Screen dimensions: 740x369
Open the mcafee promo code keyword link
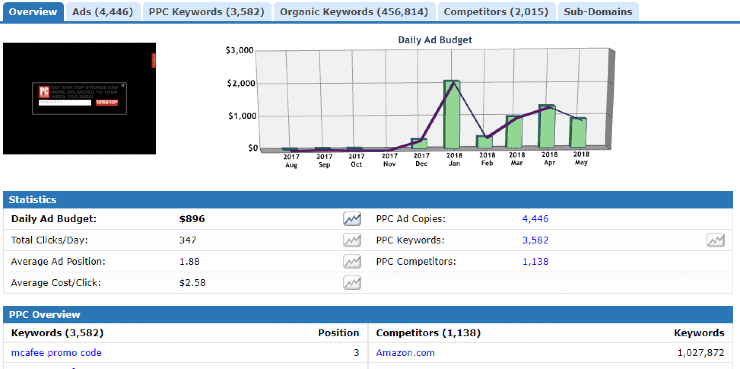56,353
